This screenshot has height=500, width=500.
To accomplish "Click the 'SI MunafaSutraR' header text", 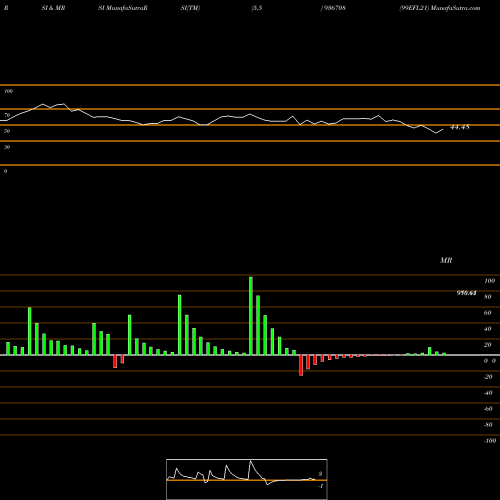I will coord(123,8).
